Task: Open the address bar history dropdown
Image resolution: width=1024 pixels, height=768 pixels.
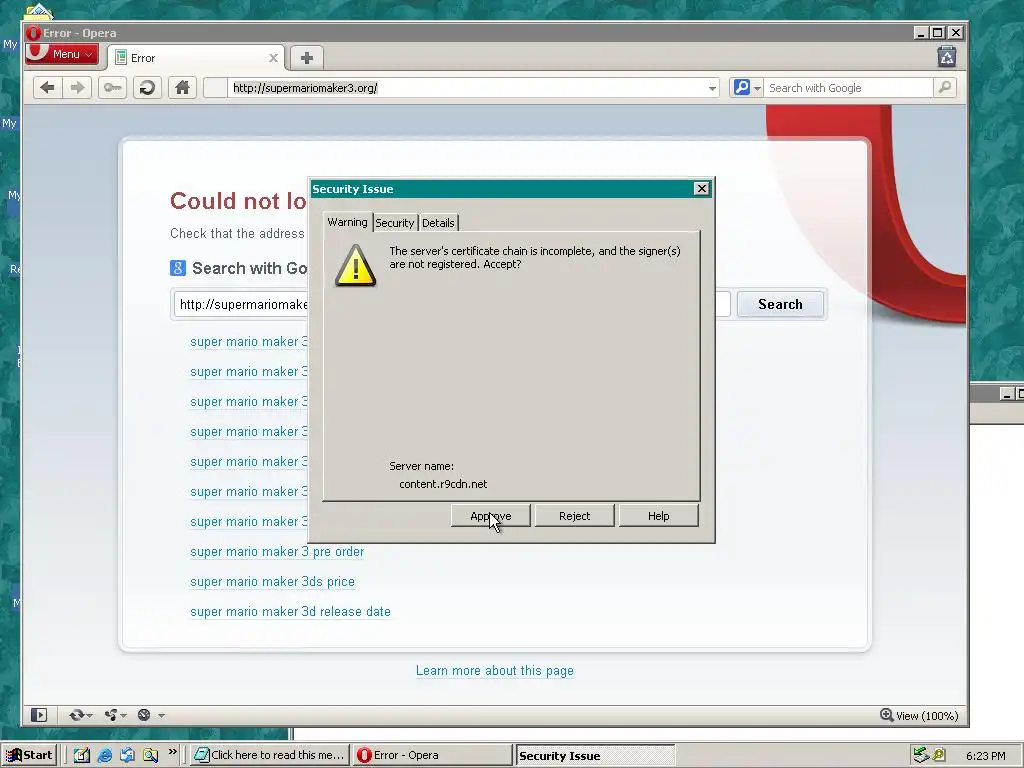Action: (712, 88)
